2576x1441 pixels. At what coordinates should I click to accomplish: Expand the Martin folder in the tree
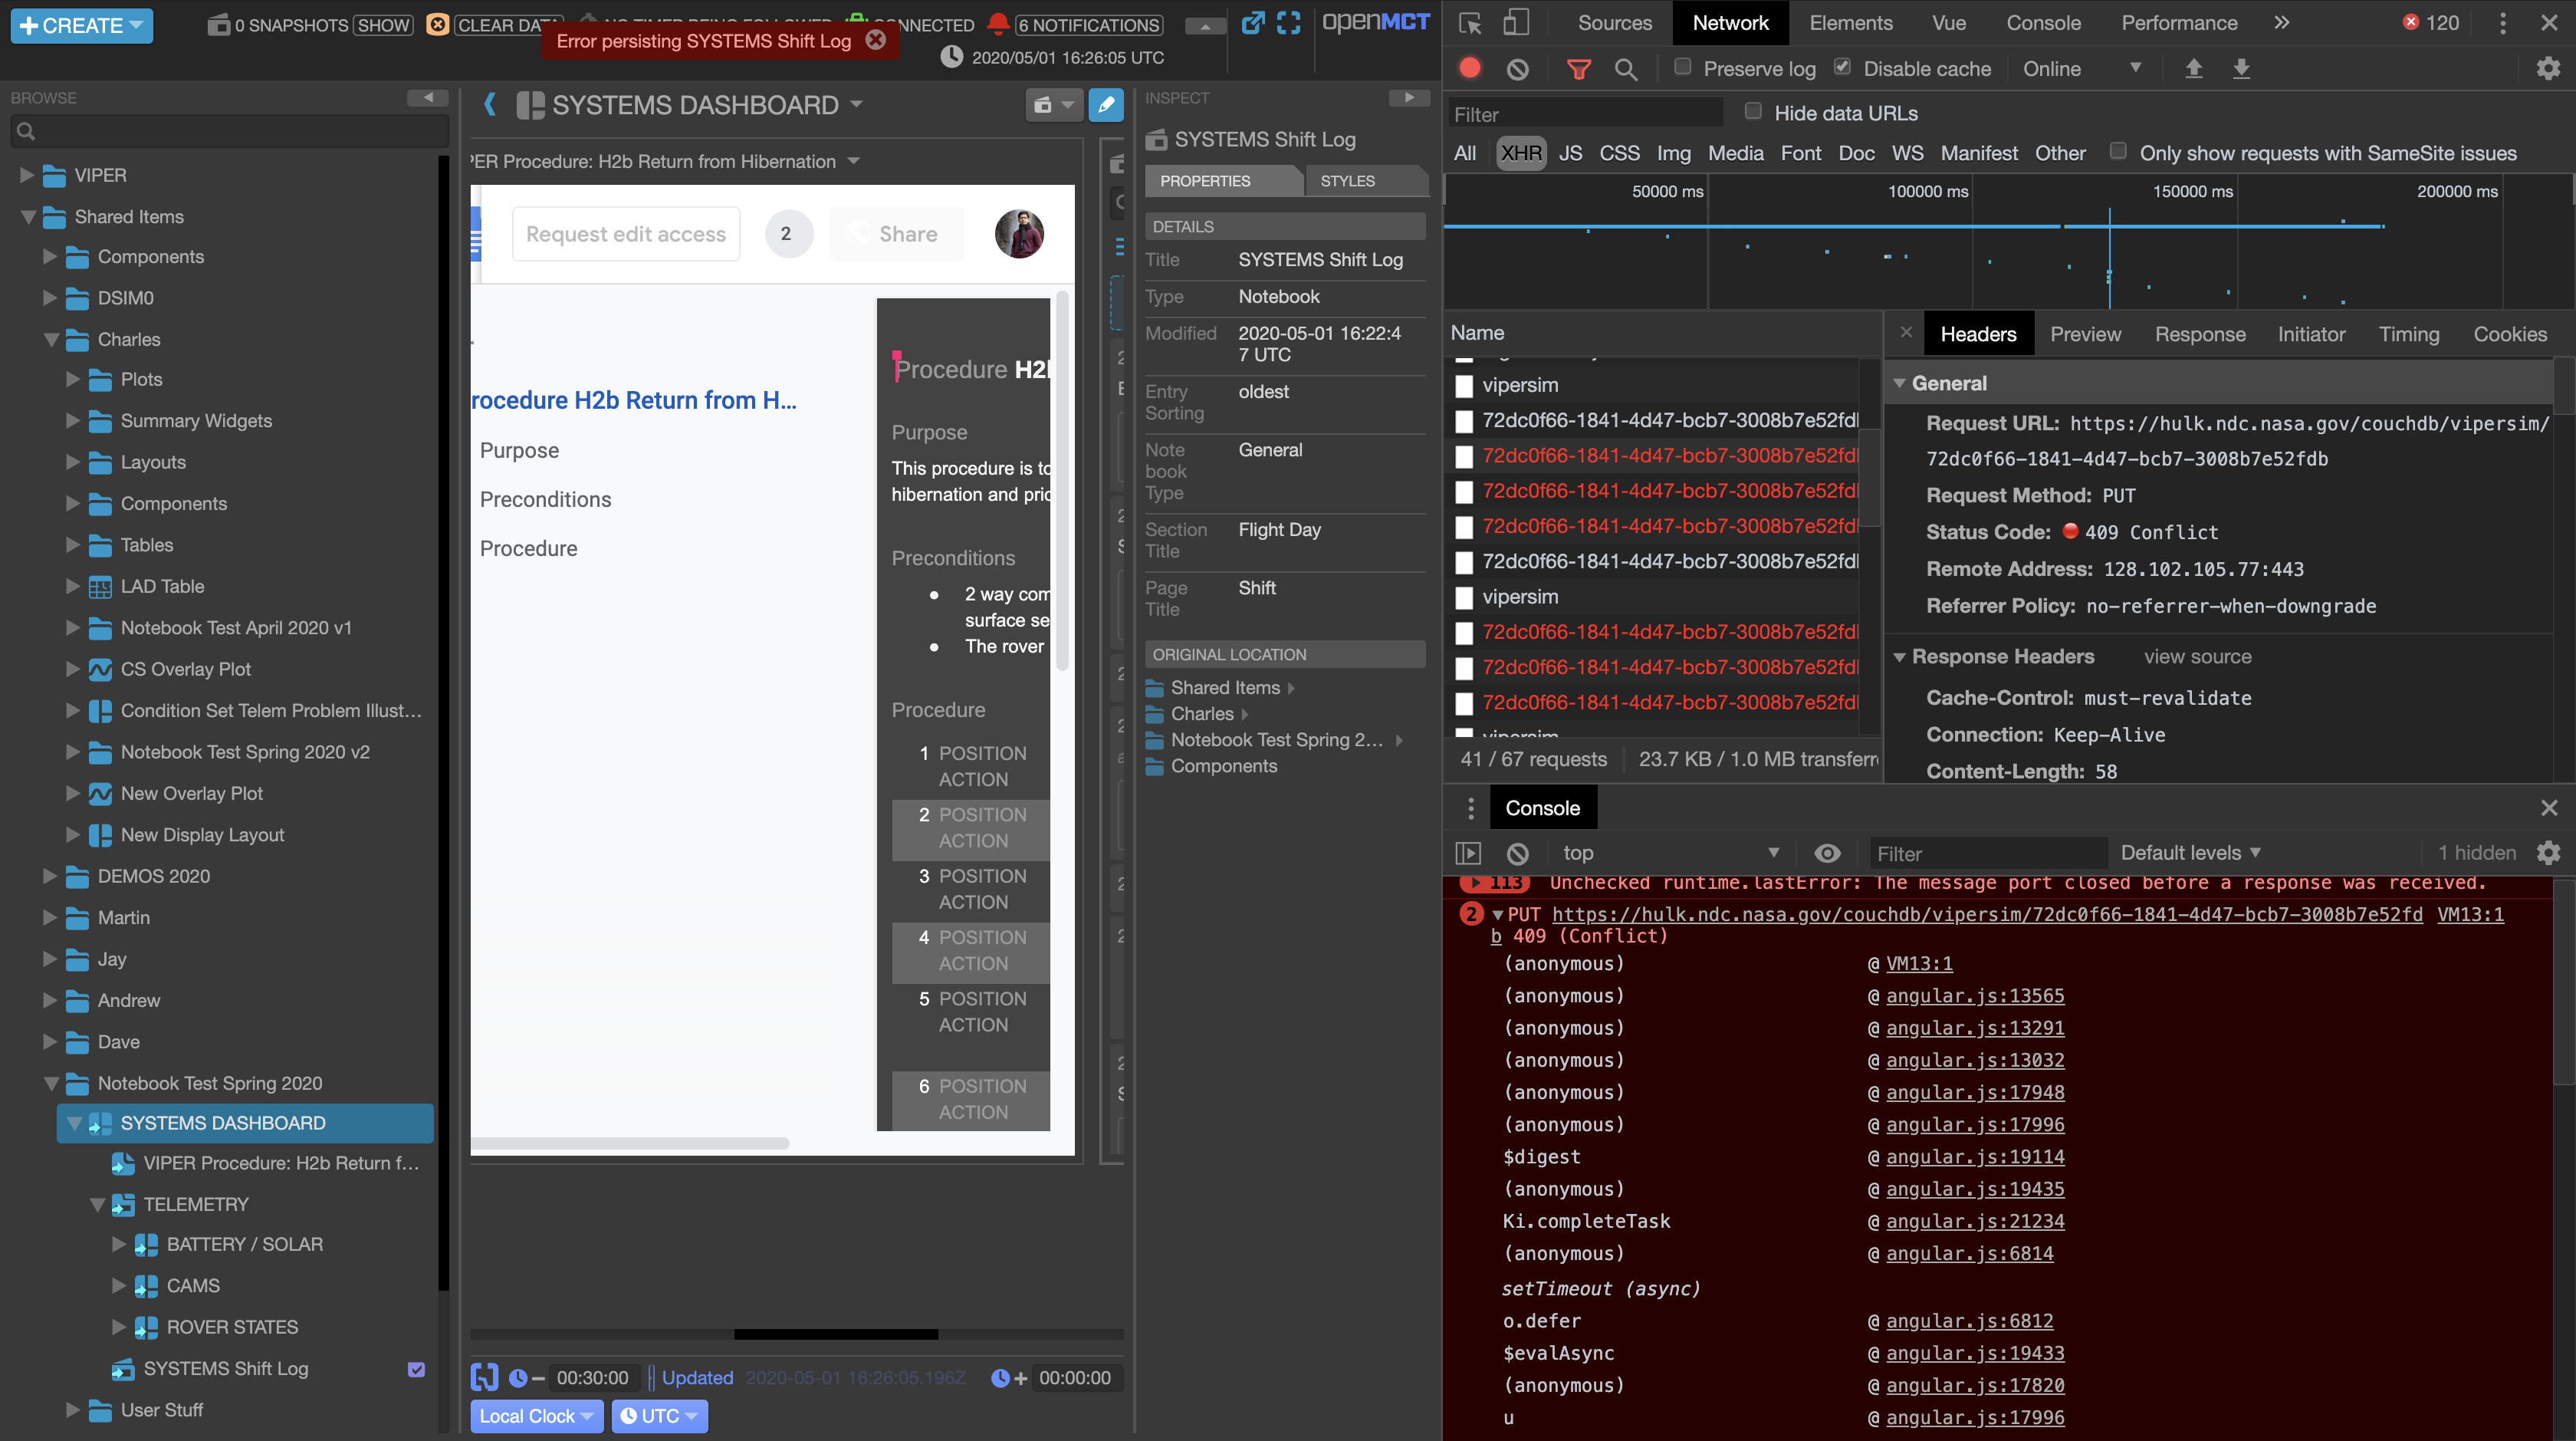click(x=50, y=917)
